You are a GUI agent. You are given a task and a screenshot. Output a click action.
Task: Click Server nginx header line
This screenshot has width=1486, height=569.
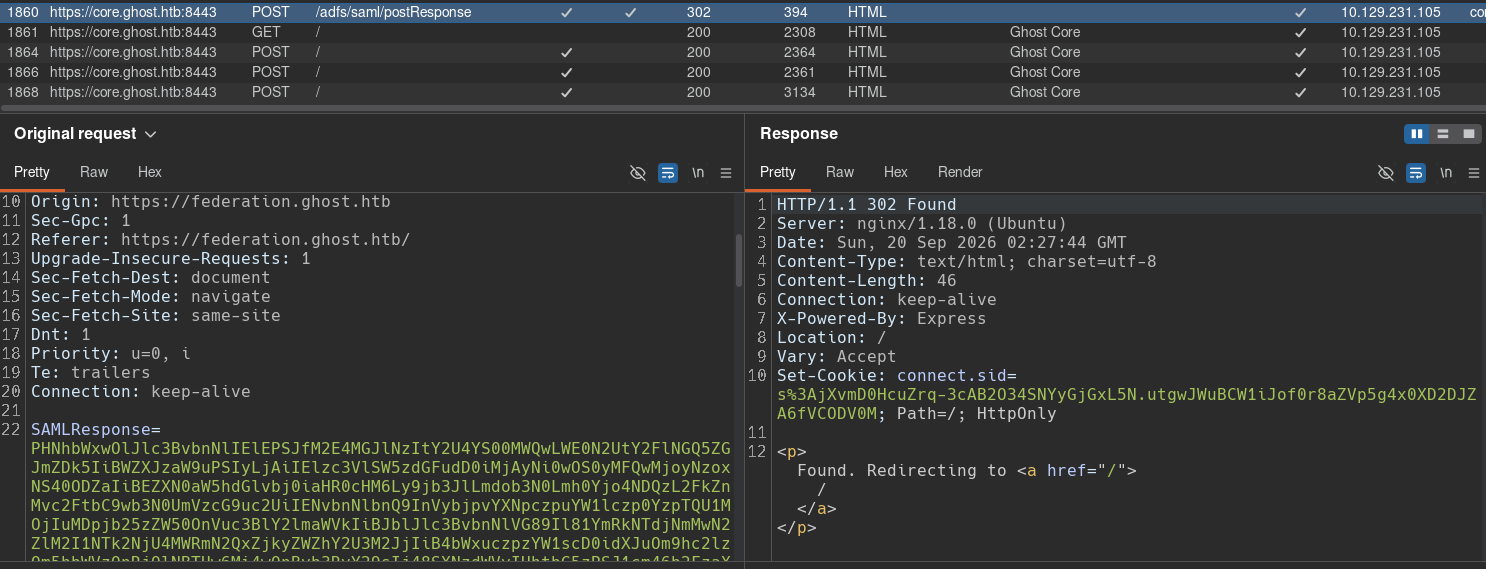click(921, 223)
